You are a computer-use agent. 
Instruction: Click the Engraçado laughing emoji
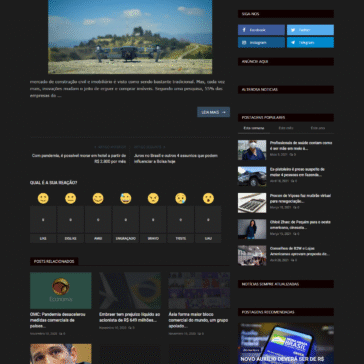tap(126, 198)
